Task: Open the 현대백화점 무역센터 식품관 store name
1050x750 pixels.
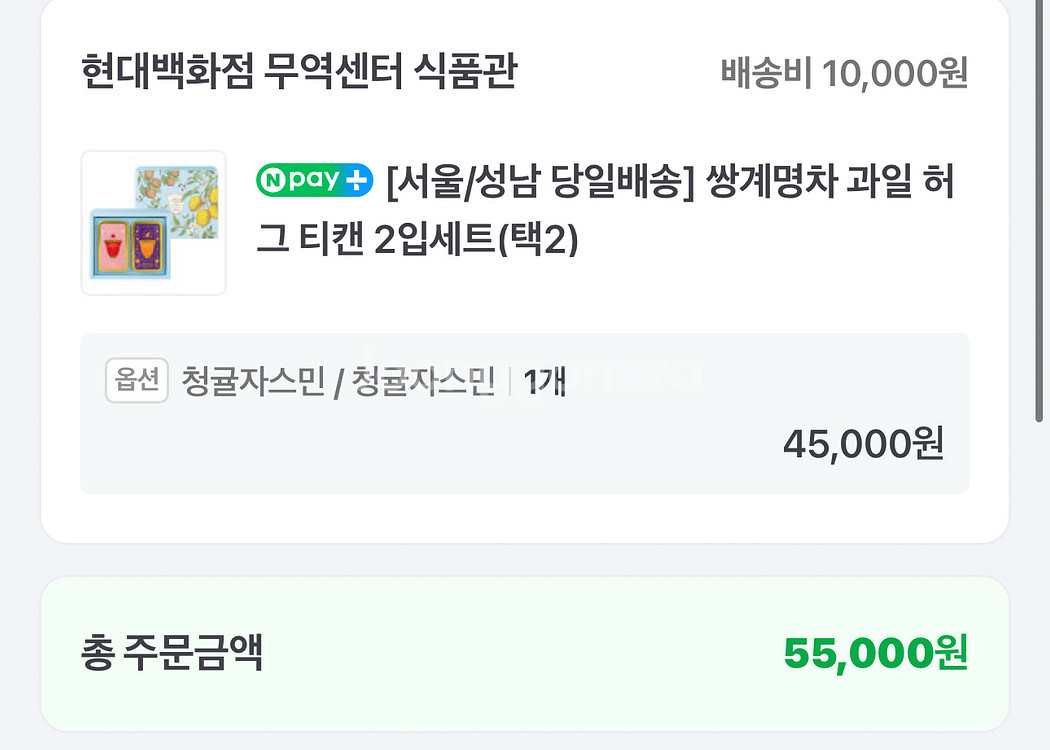Action: click(x=298, y=73)
